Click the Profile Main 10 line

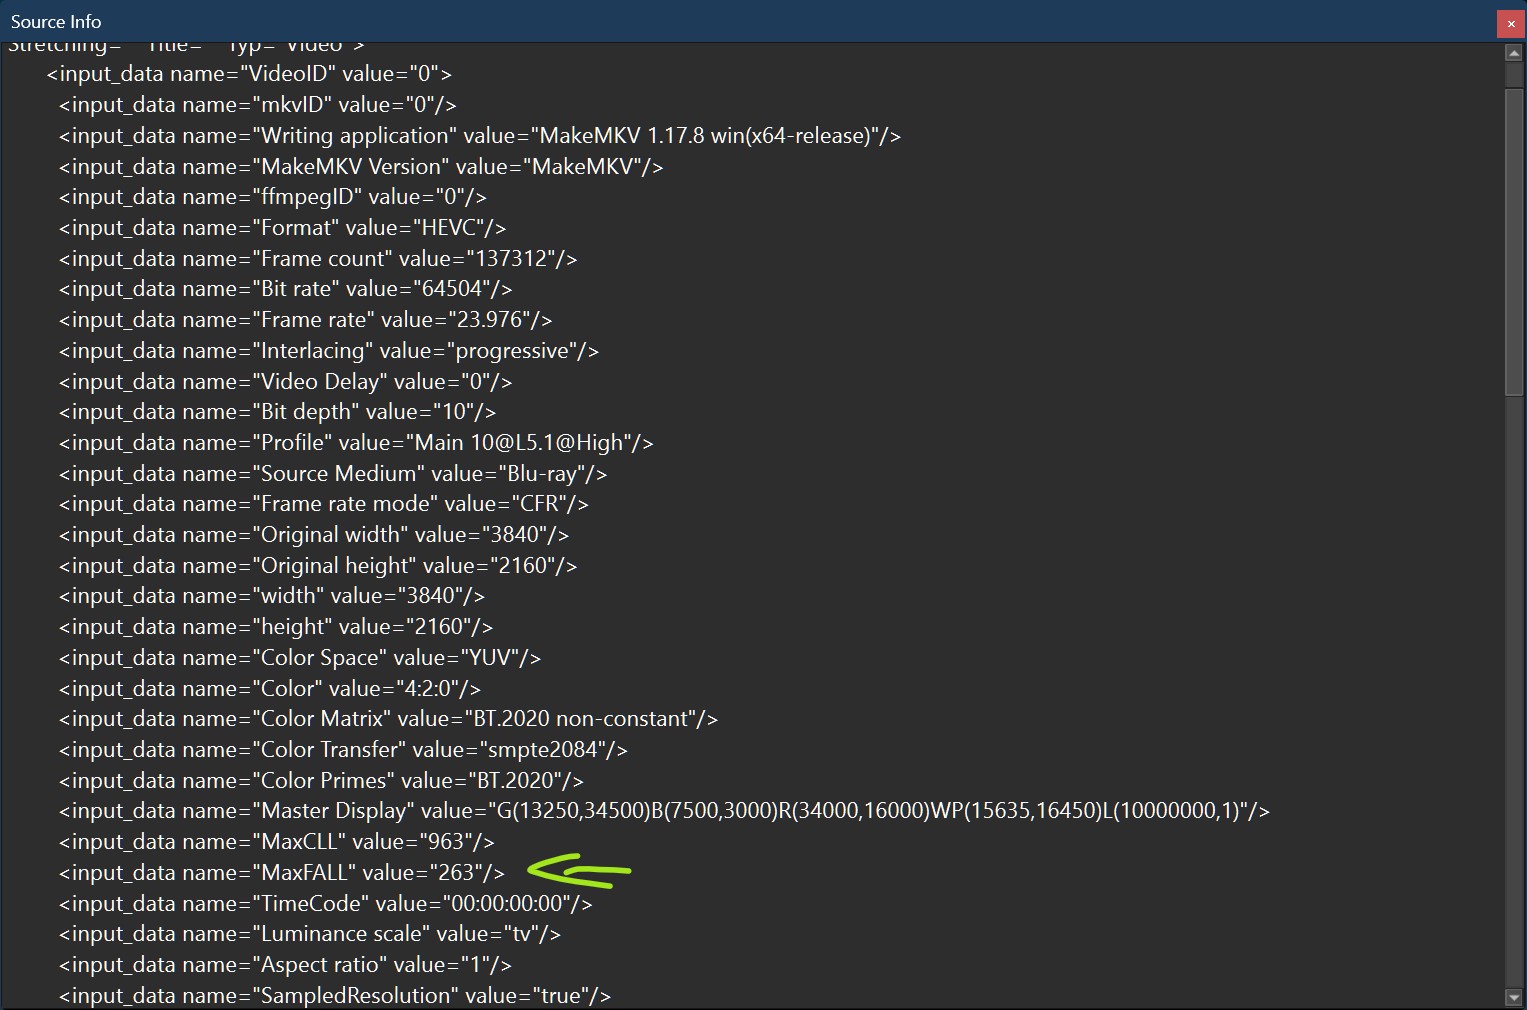tap(355, 443)
